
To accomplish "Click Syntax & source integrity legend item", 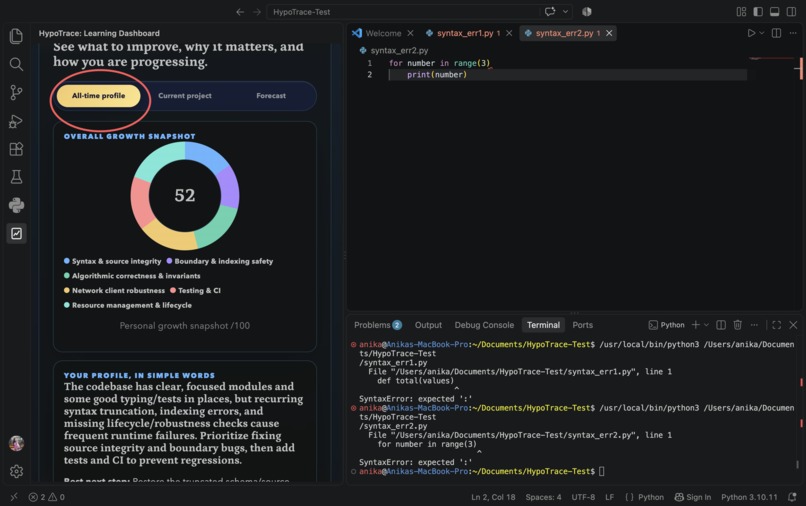I will coord(112,261).
